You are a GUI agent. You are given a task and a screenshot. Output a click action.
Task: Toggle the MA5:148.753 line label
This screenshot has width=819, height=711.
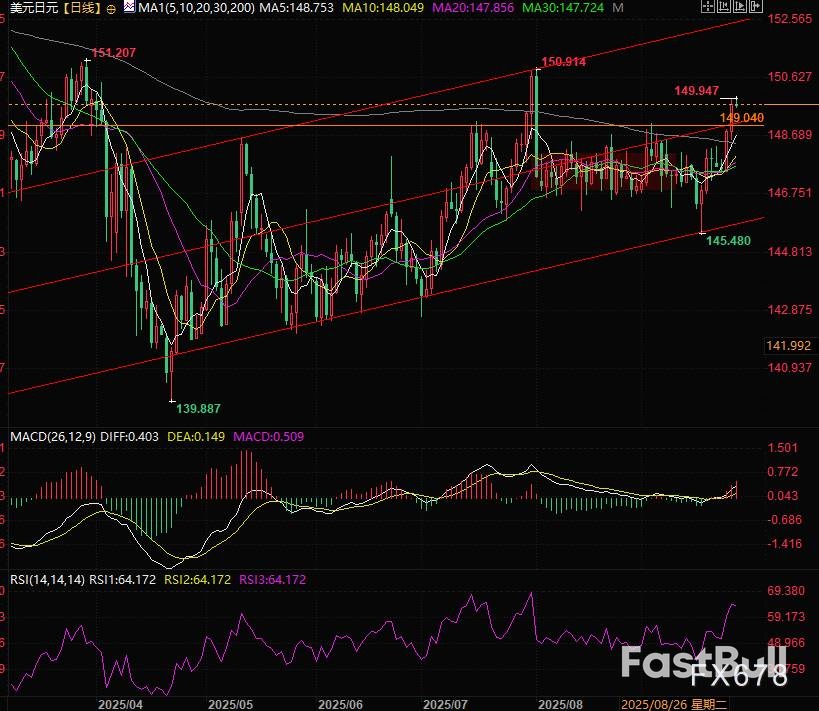click(x=295, y=8)
